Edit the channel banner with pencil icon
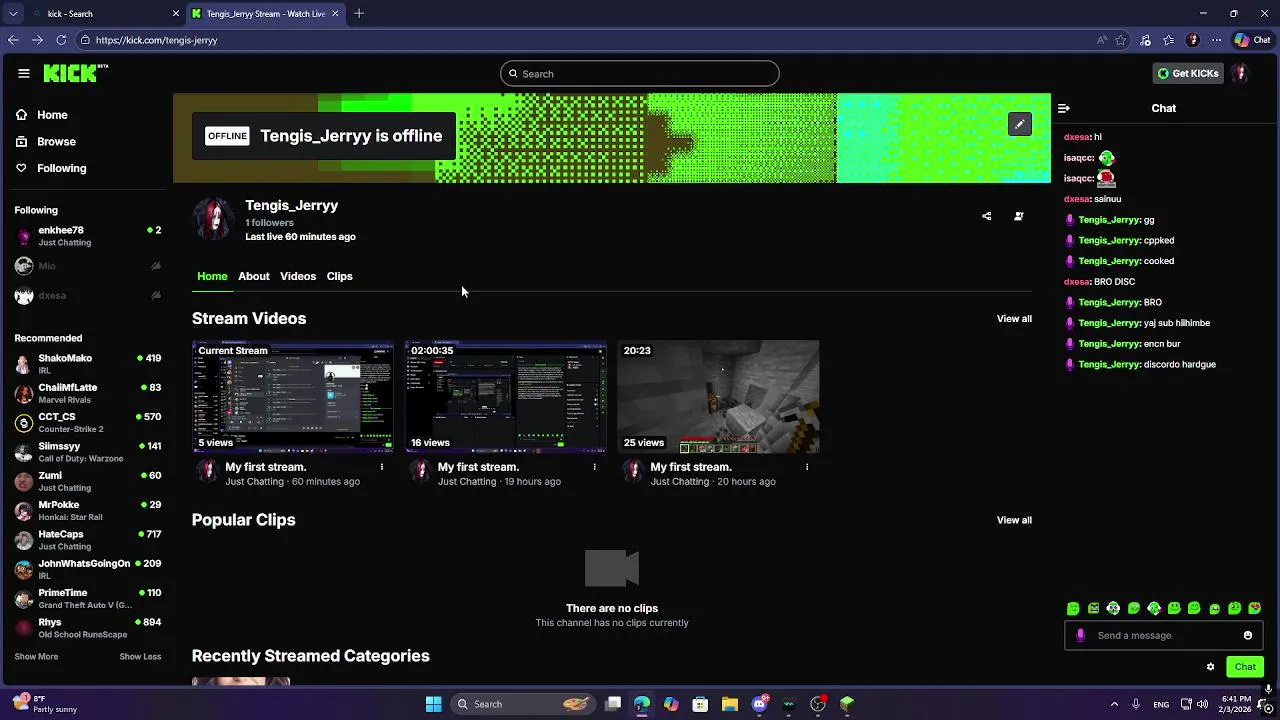The height and width of the screenshot is (720, 1280). pyautogui.click(x=1019, y=124)
